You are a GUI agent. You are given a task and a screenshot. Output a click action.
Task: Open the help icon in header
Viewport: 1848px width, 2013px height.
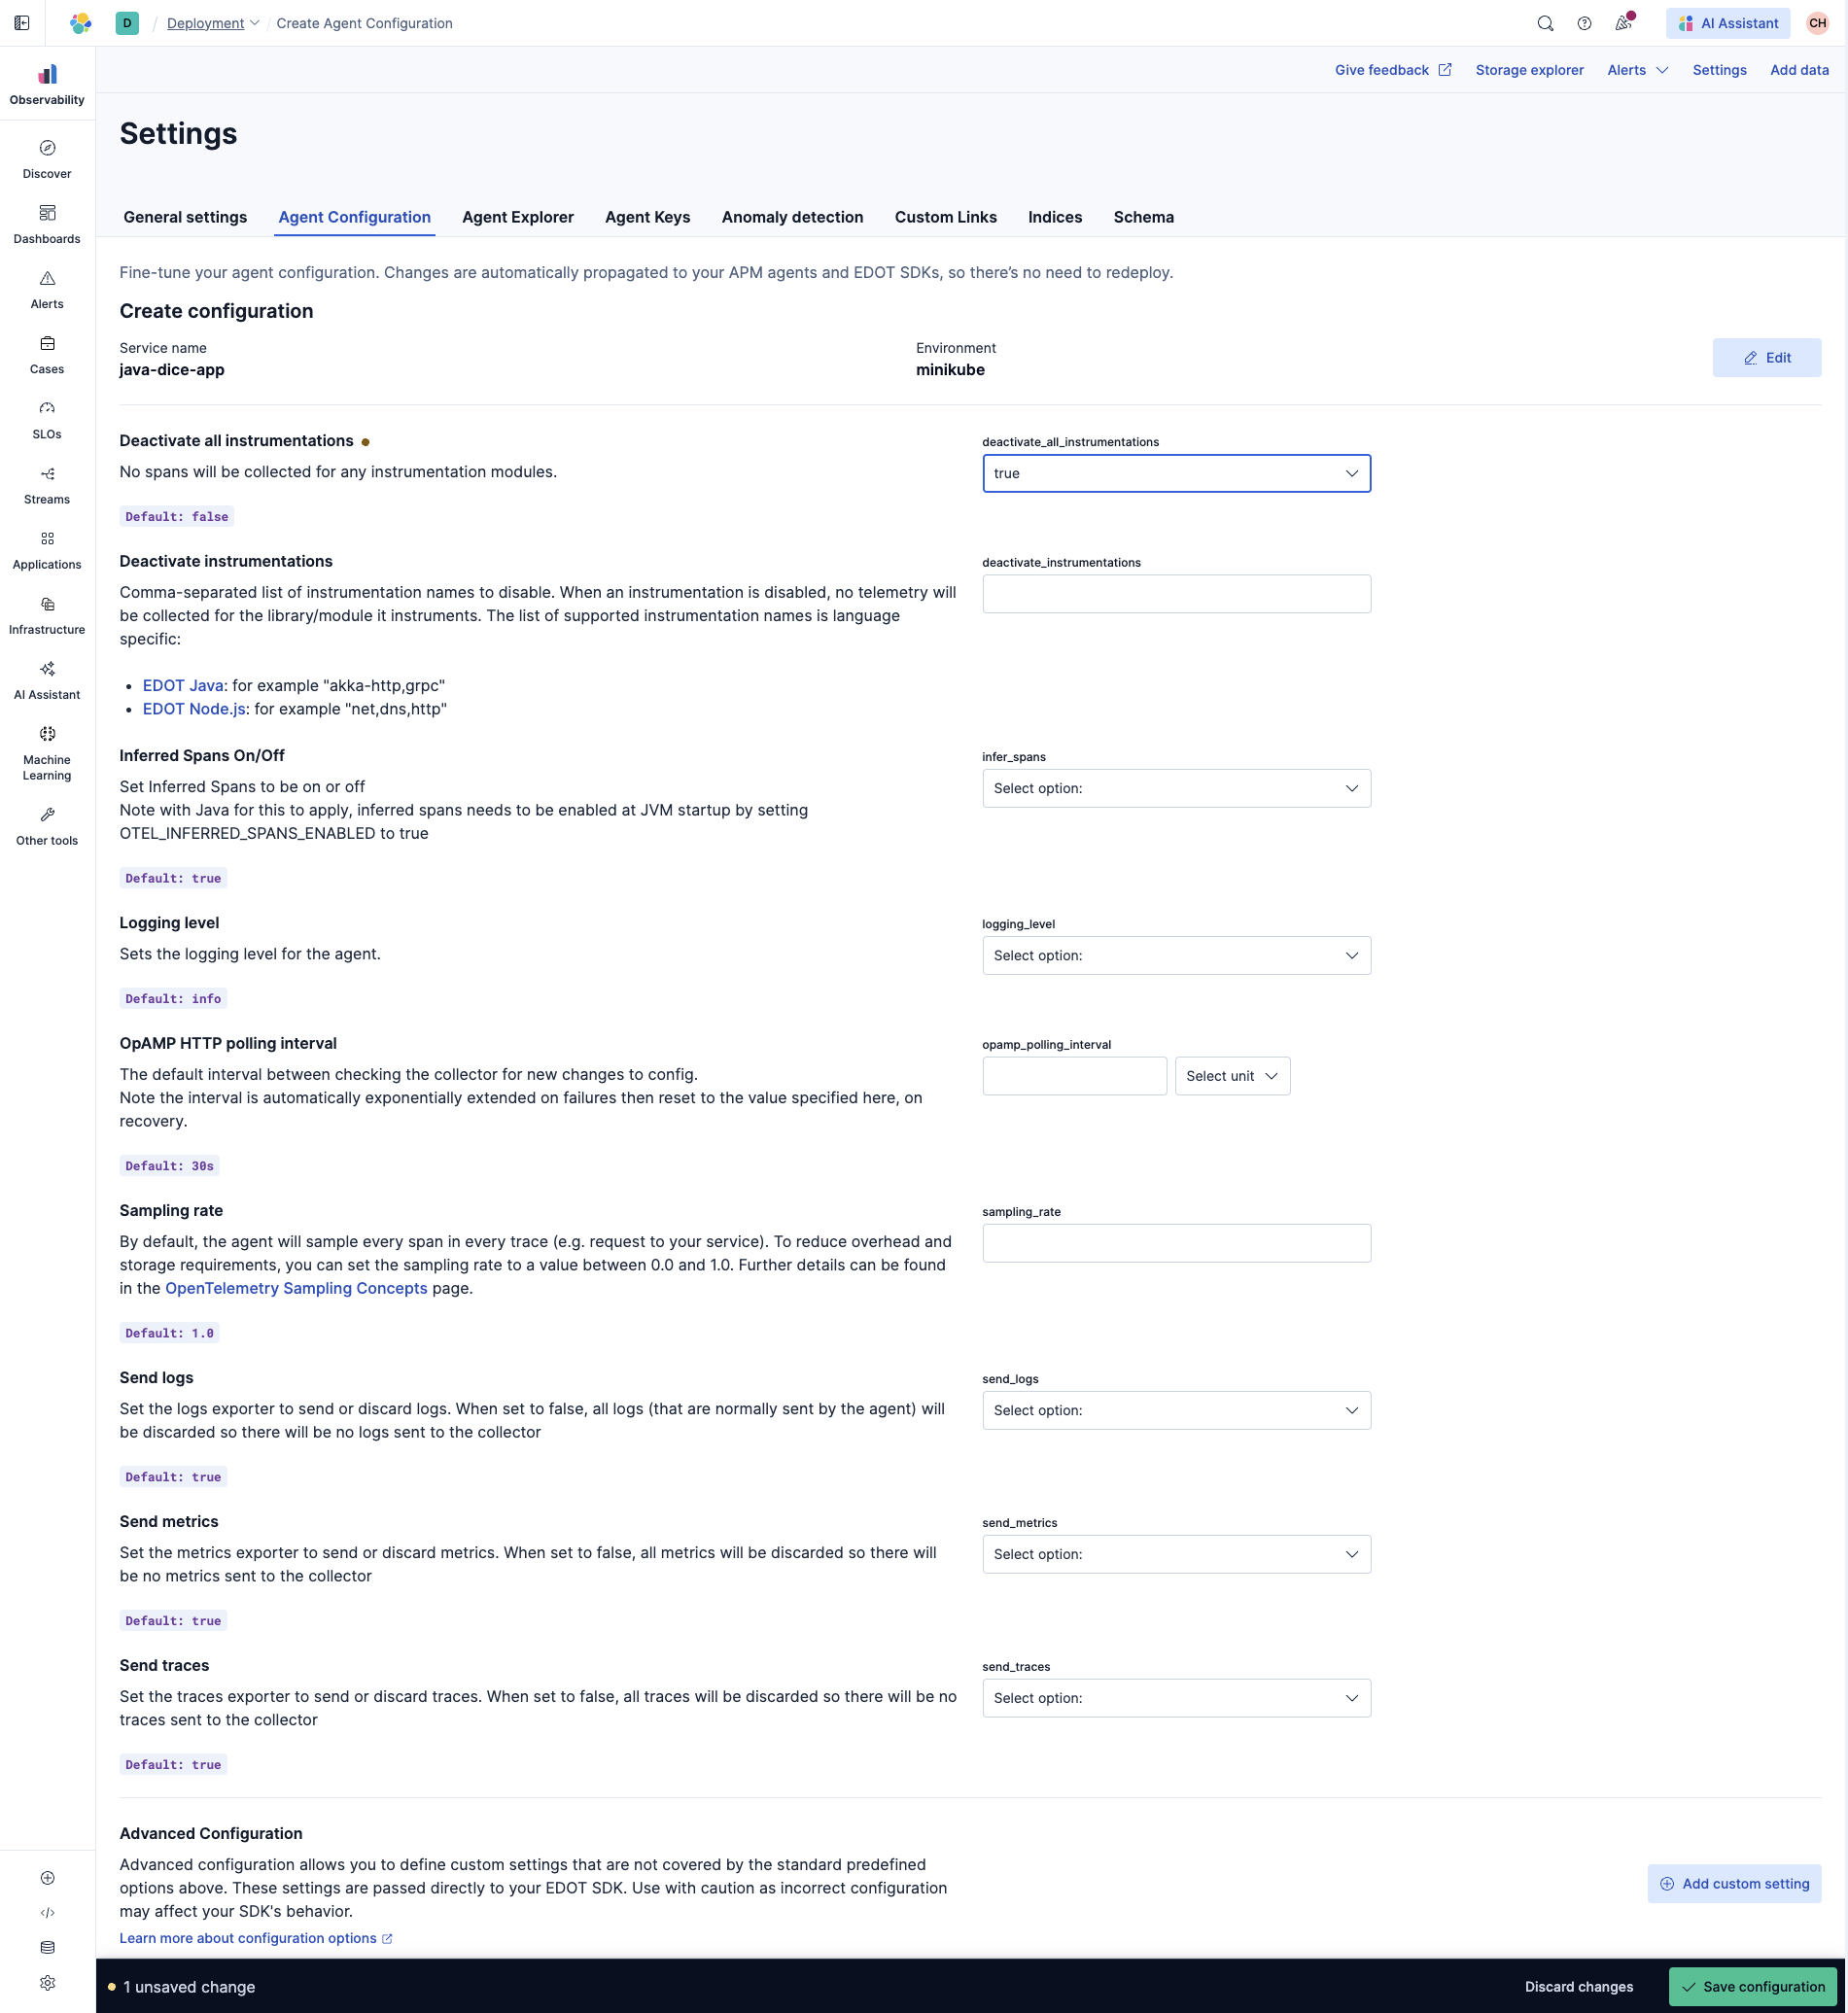point(1584,23)
